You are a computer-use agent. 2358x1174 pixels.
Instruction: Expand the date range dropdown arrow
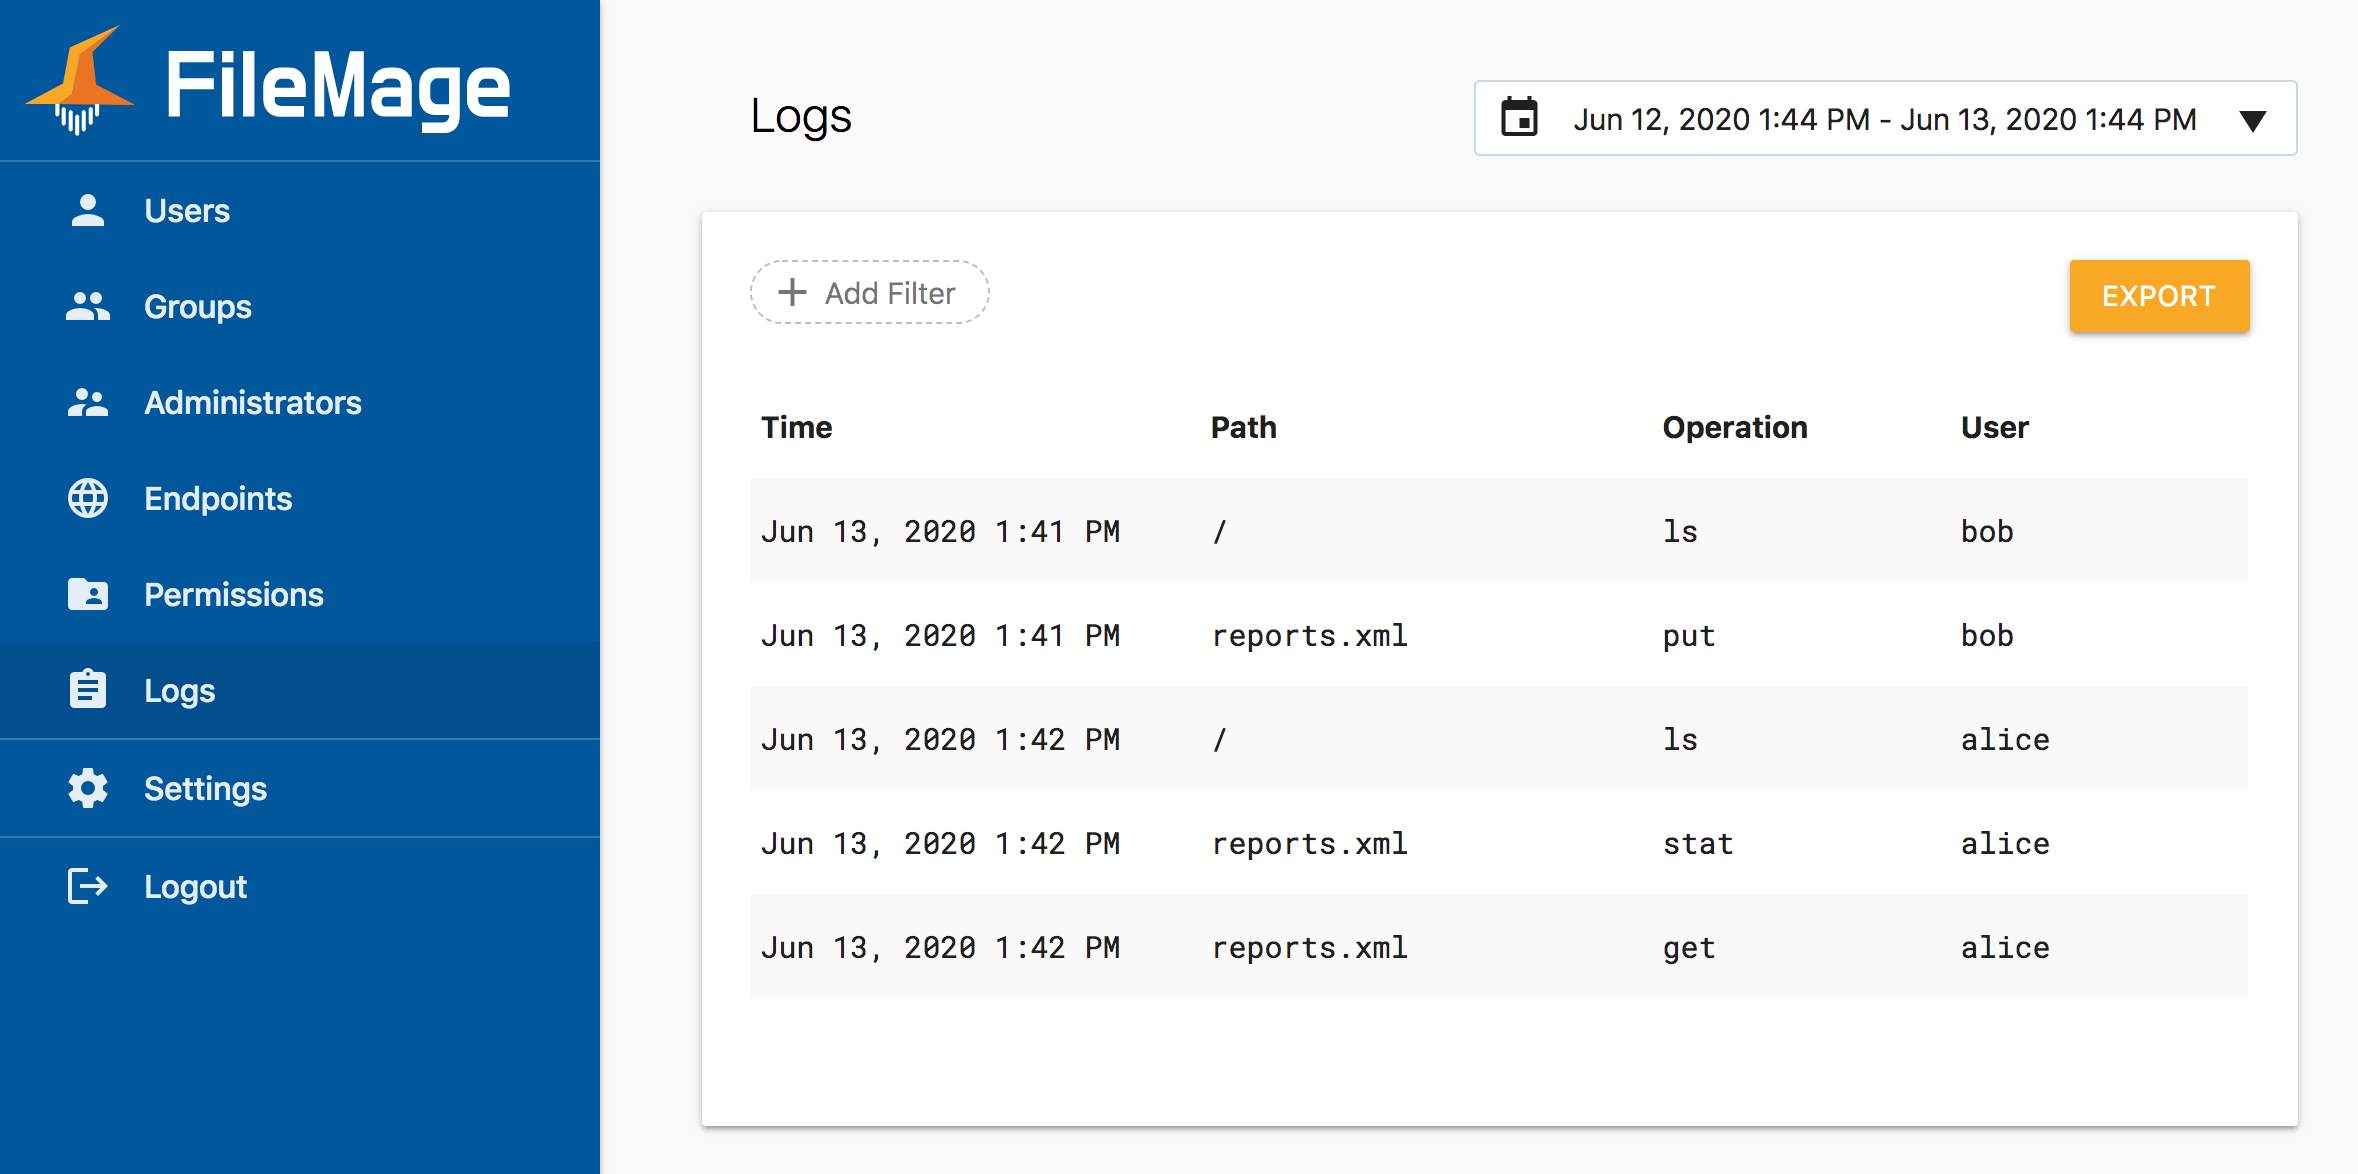tap(2252, 120)
